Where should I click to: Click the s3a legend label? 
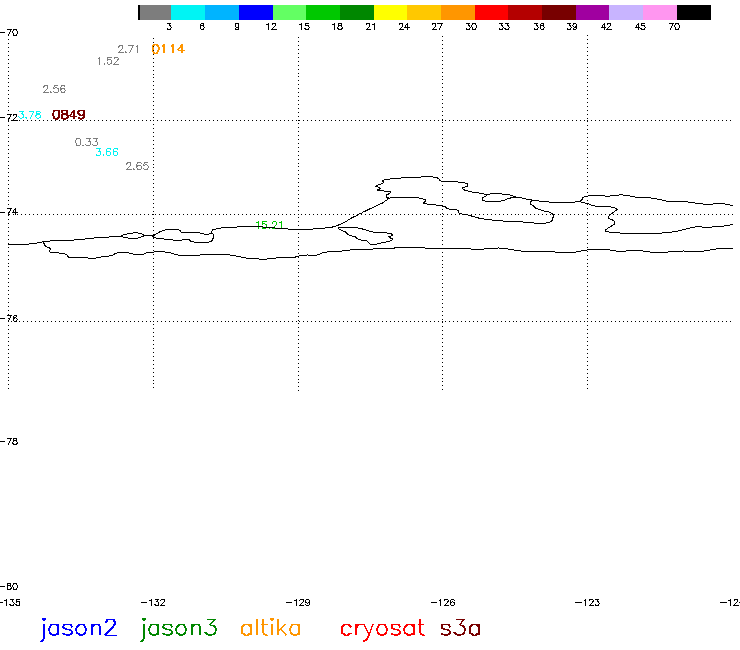(460, 628)
